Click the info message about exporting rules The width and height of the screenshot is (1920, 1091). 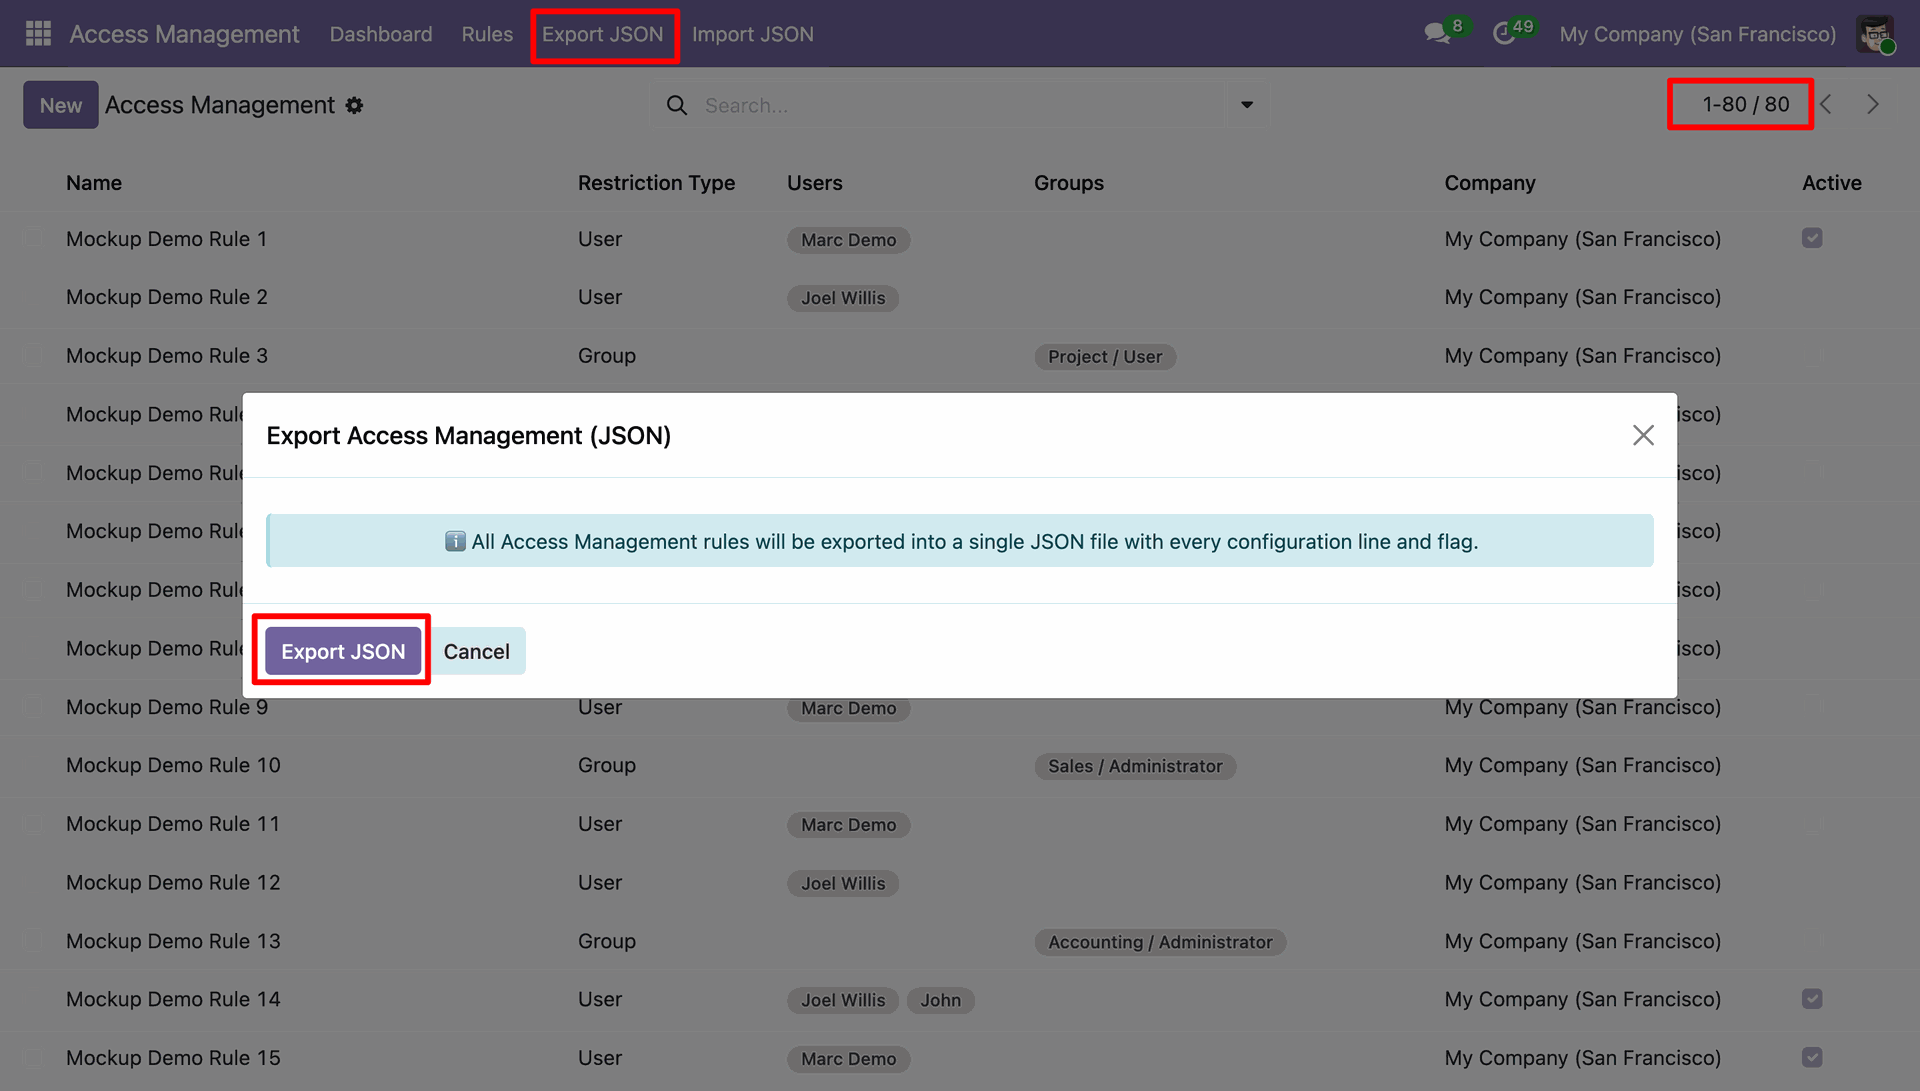click(x=960, y=541)
